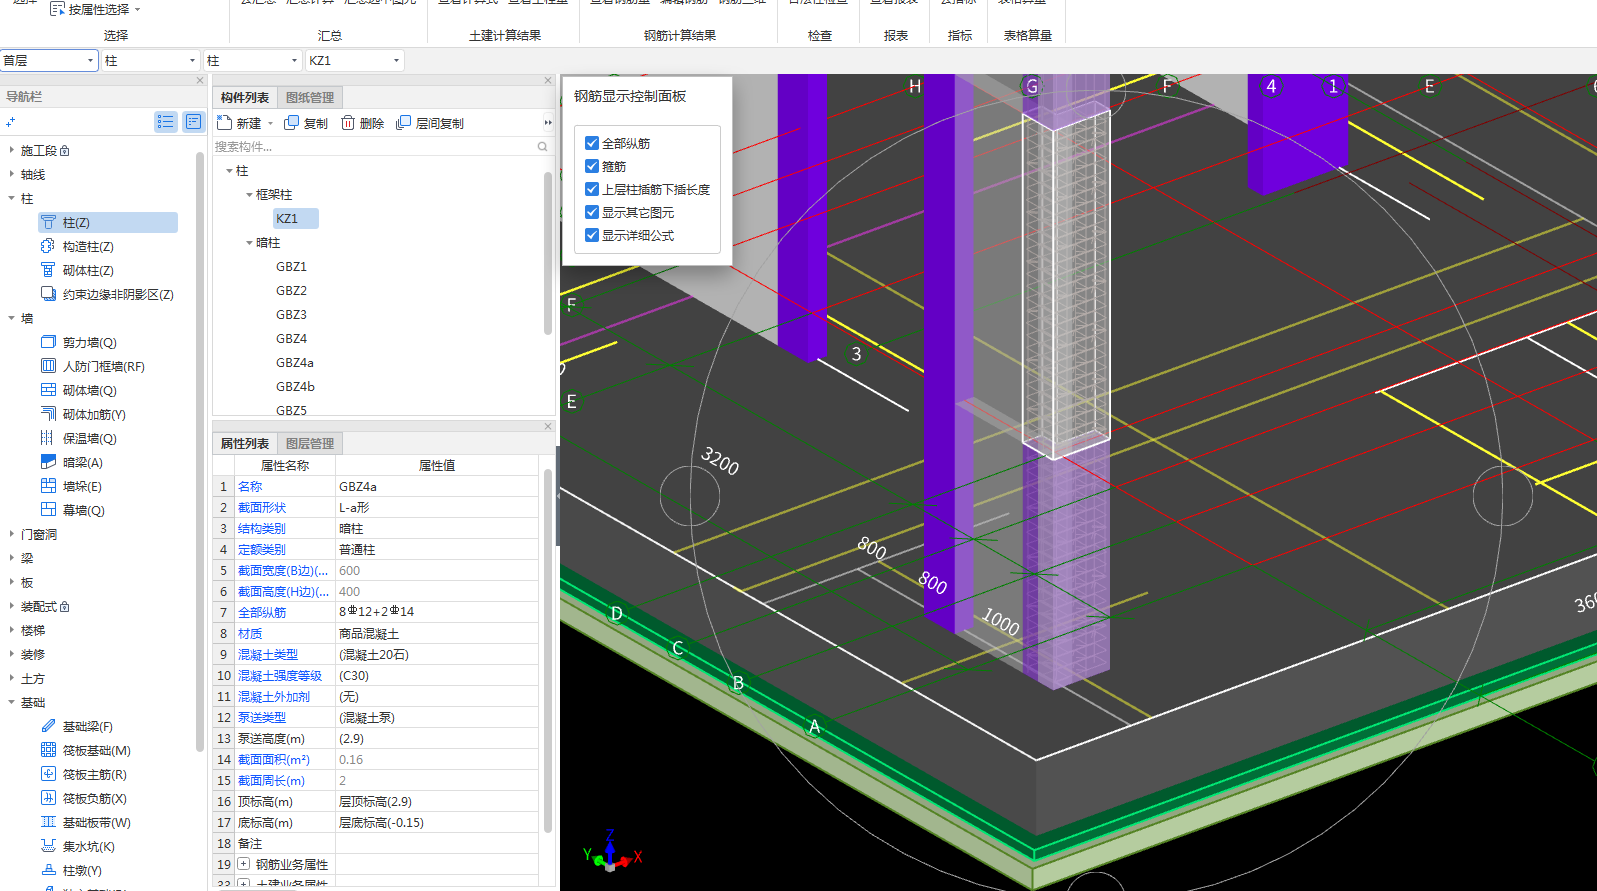The width and height of the screenshot is (1597, 891).
Task: Select 构造柱(Z) structural column icon
Action: (x=48, y=246)
